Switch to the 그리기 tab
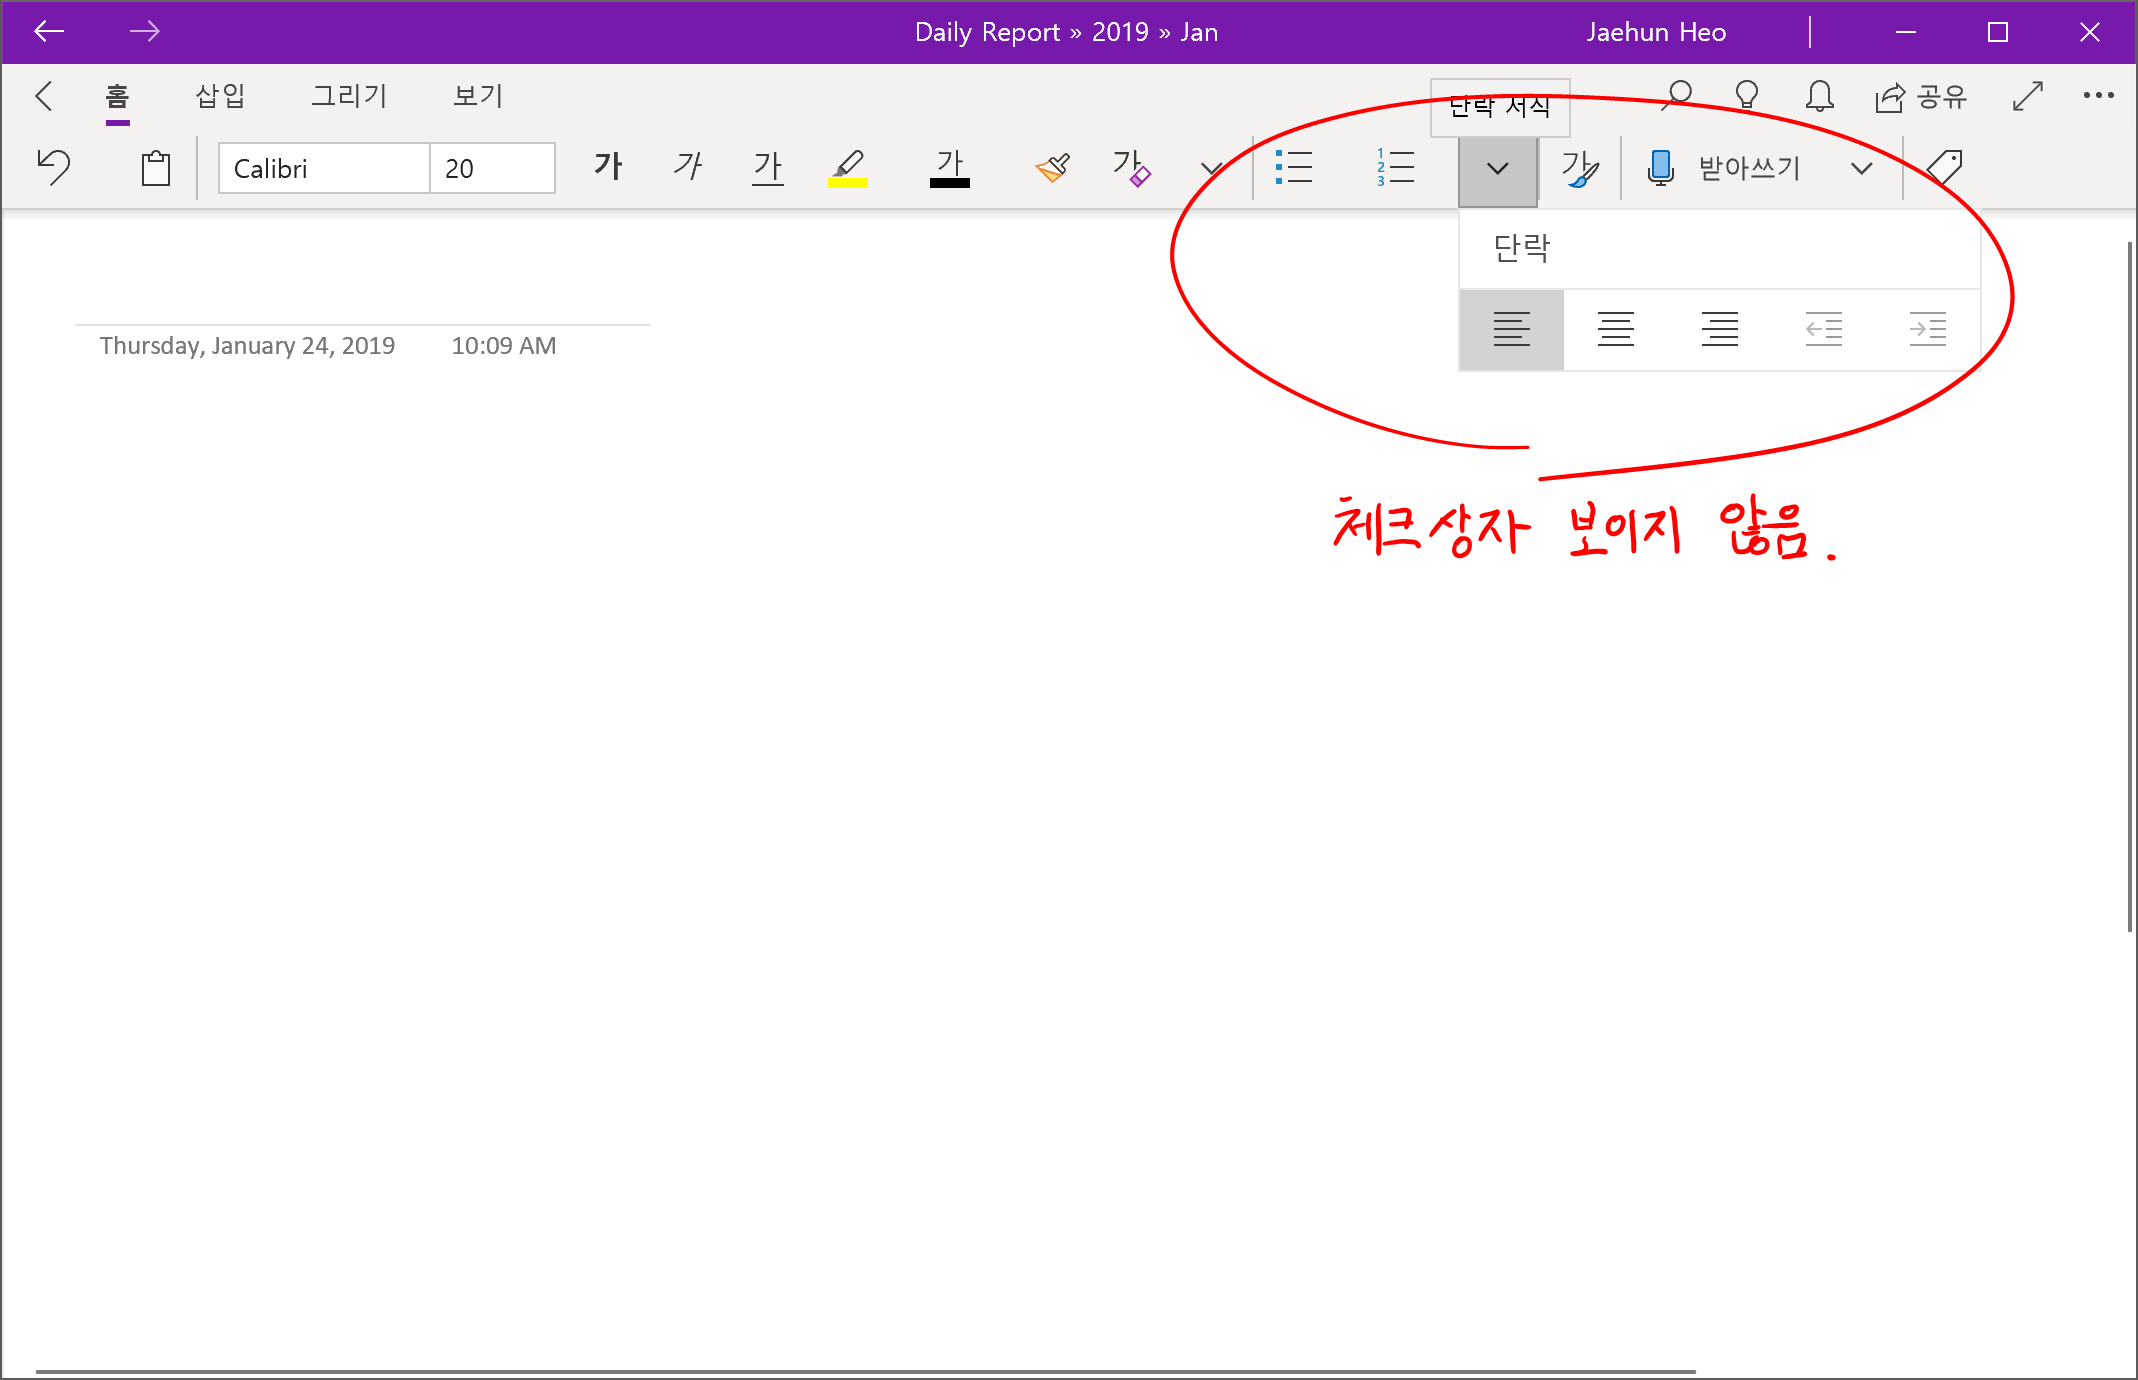This screenshot has height=1380, width=2138. click(348, 96)
